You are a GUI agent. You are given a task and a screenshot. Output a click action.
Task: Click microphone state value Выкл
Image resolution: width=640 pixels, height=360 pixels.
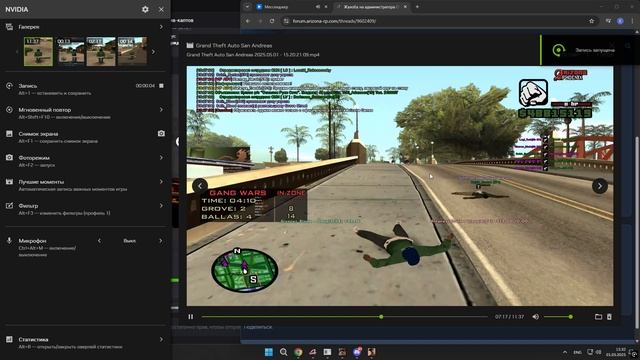point(130,241)
